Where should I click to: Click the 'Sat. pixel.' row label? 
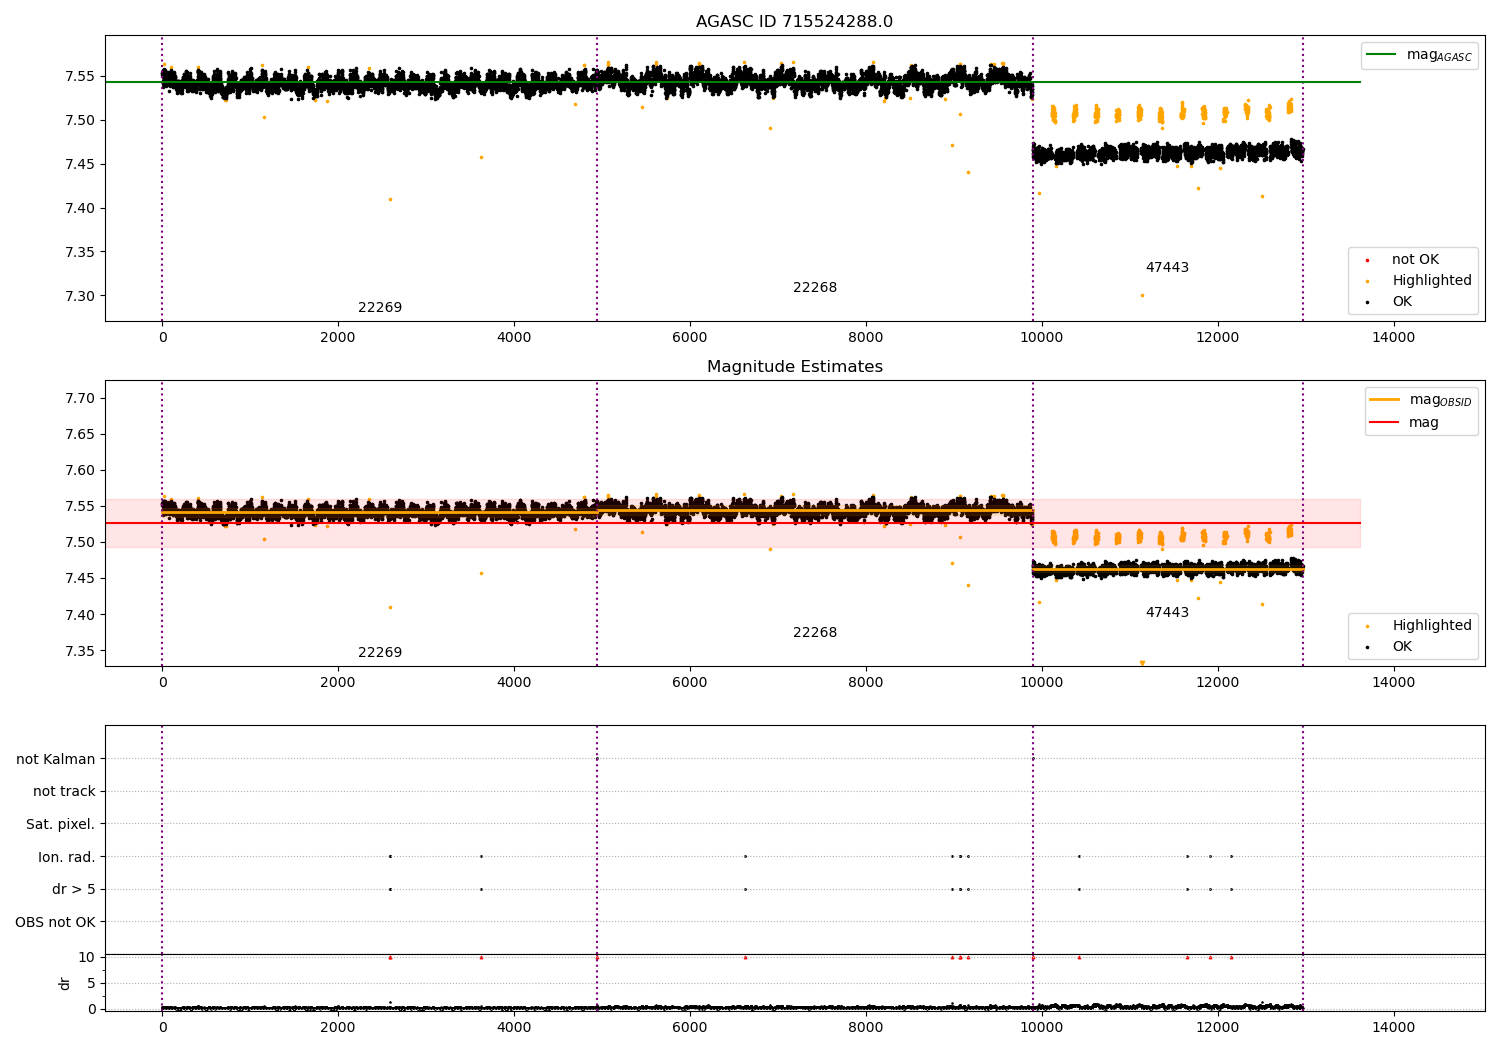(60, 824)
